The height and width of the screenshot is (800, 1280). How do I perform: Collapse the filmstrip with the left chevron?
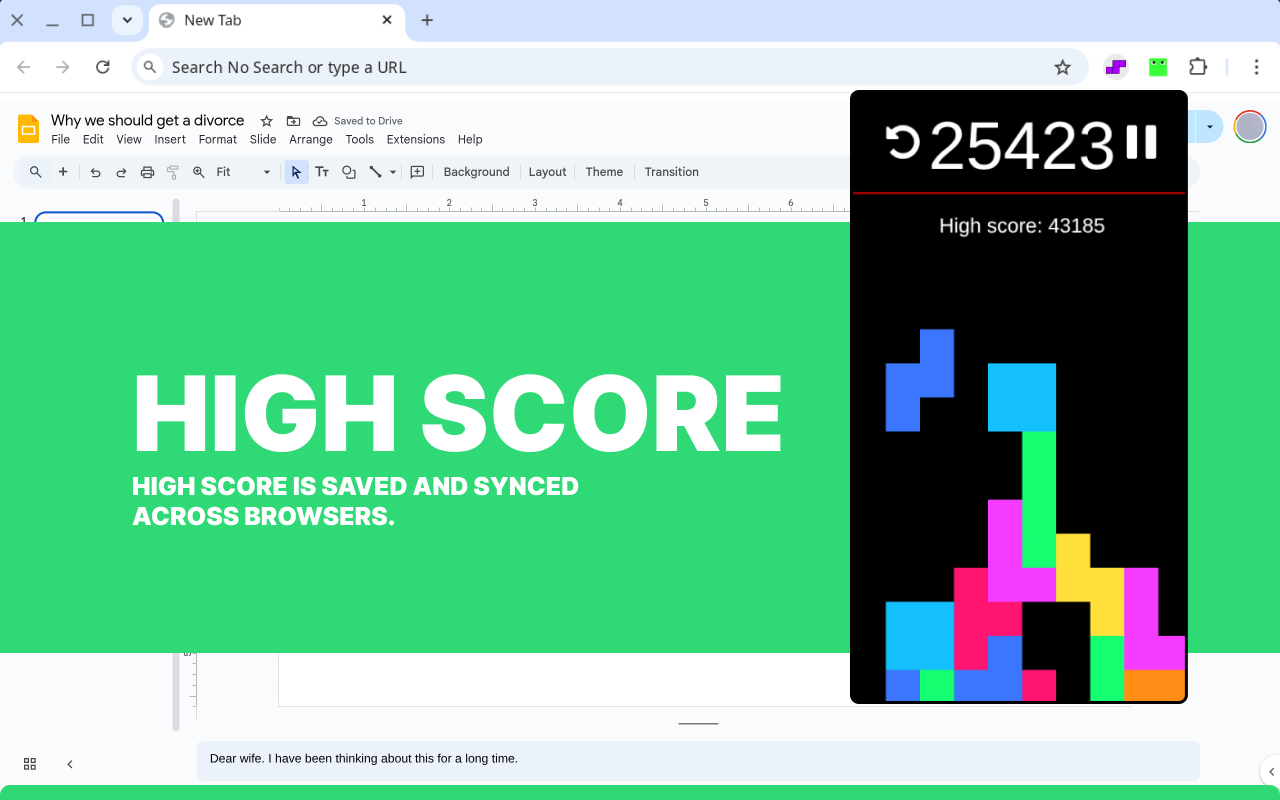70,764
